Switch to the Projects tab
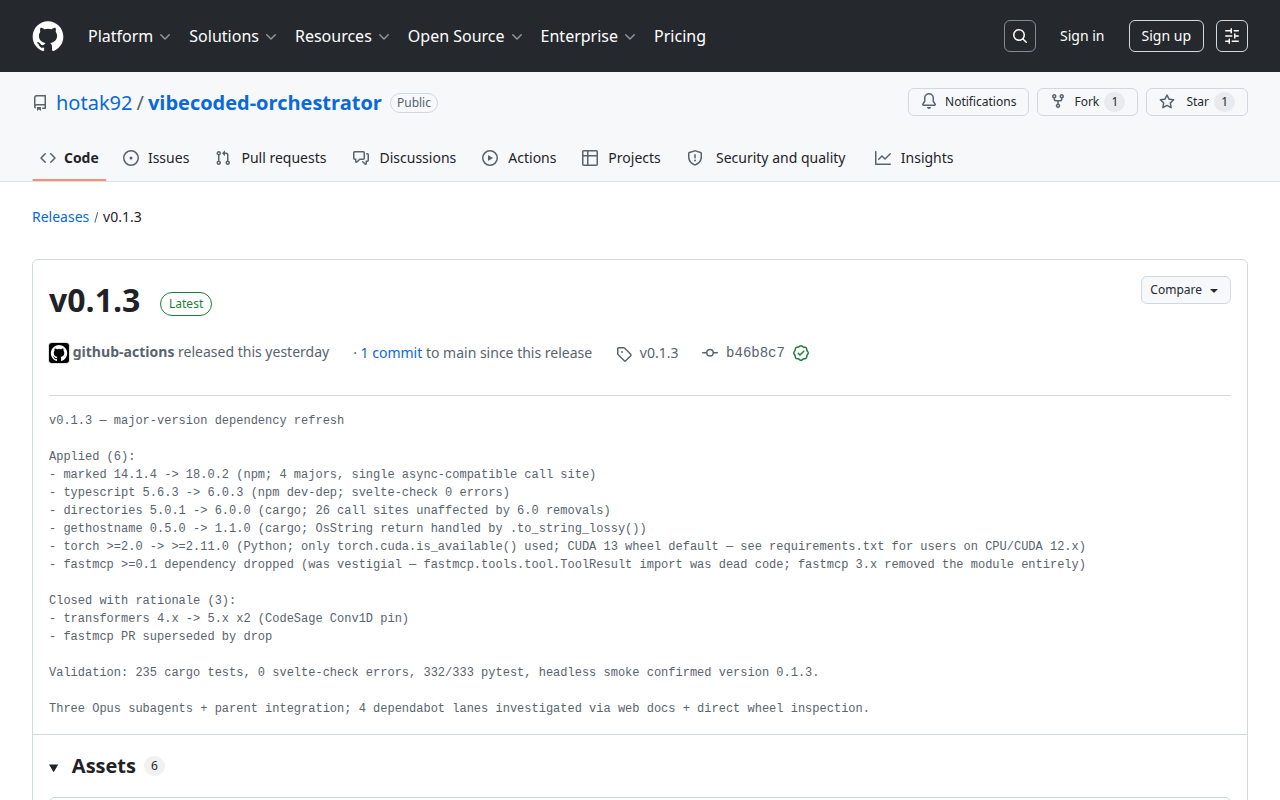 tap(621, 158)
